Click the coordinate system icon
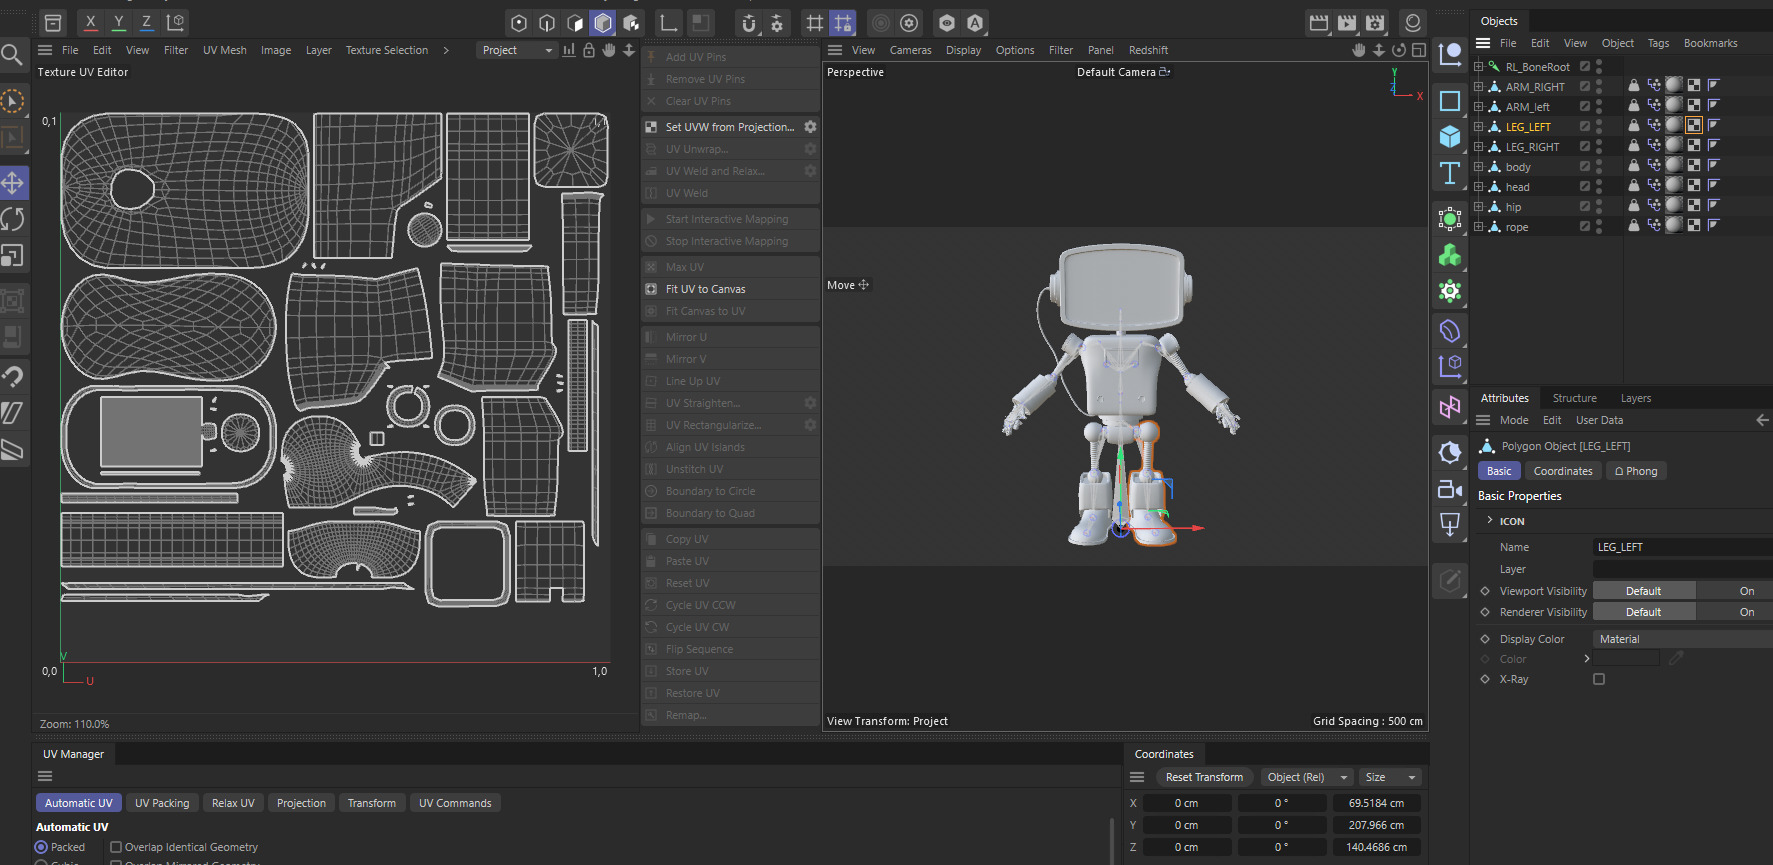 (175, 22)
